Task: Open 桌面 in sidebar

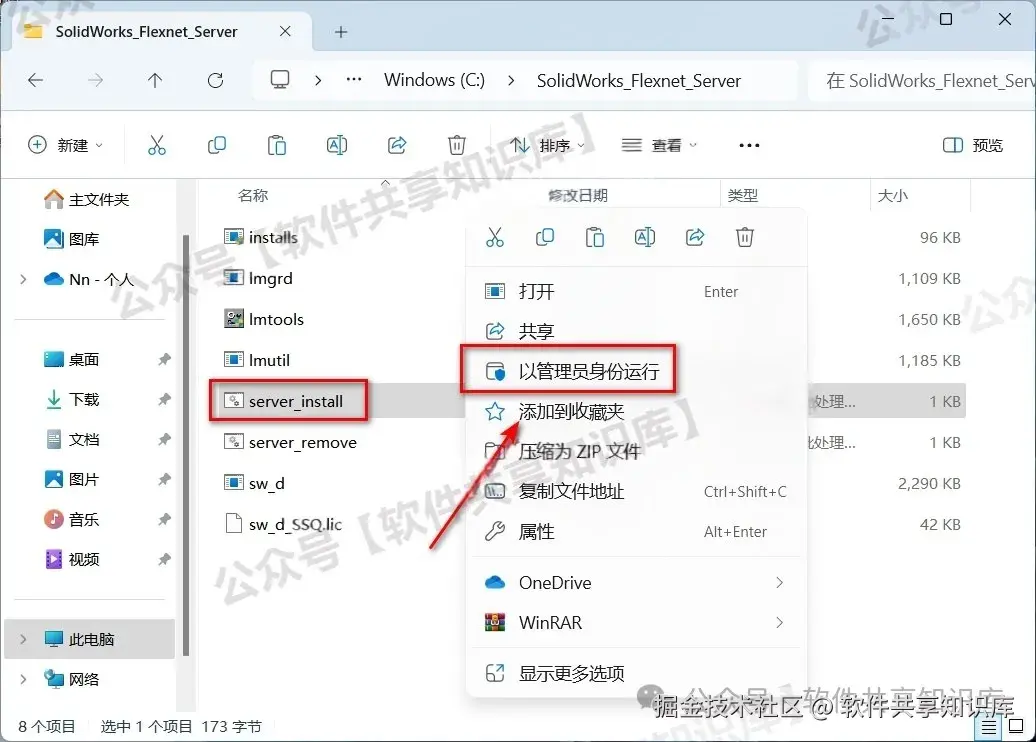Action: 71,359
